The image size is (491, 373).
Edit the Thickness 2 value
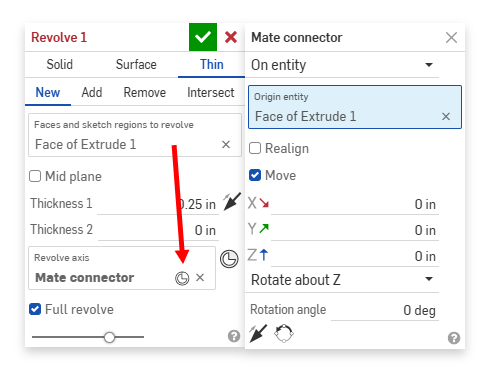click(x=158, y=230)
